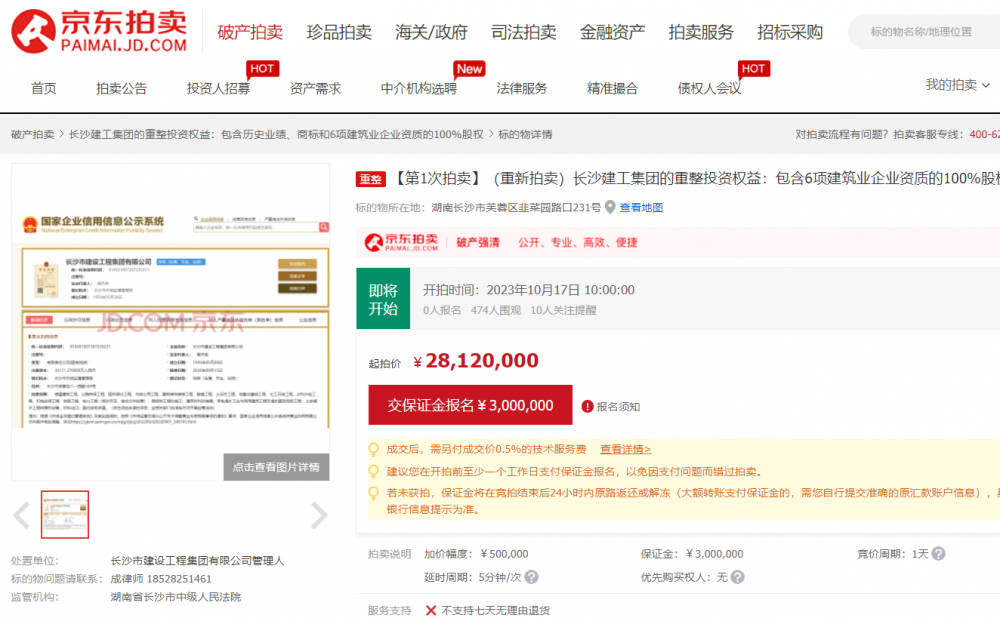The width and height of the screenshot is (1000, 621).
Task: Open the 查看地图 link
Action: [x=641, y=208]
